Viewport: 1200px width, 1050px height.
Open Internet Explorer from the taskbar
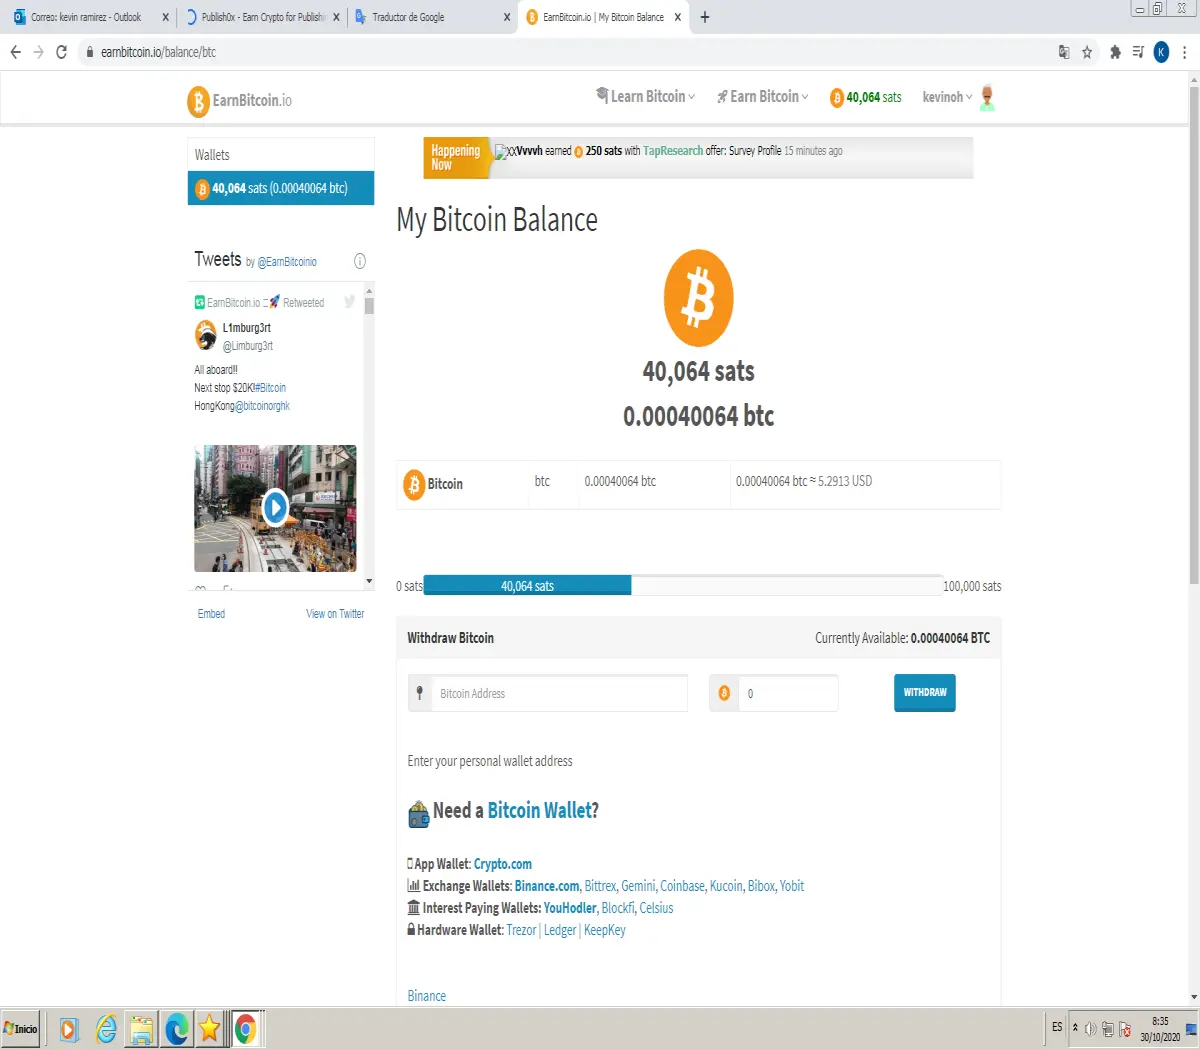106,1029
